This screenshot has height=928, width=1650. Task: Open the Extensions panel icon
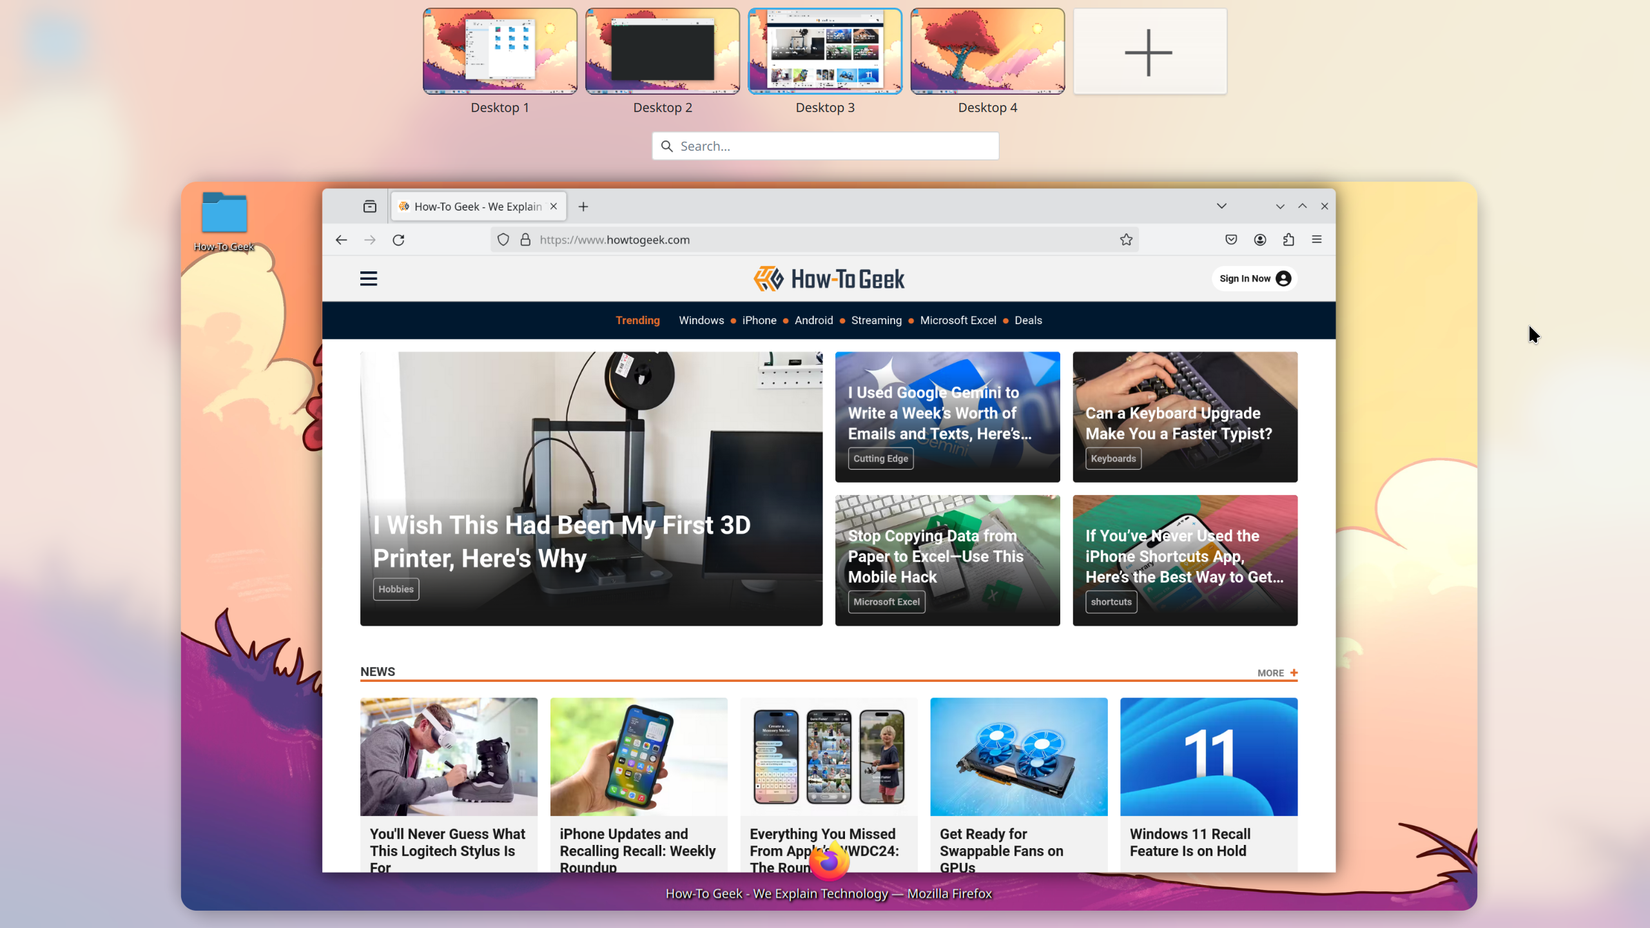[x=1289, y=239]
